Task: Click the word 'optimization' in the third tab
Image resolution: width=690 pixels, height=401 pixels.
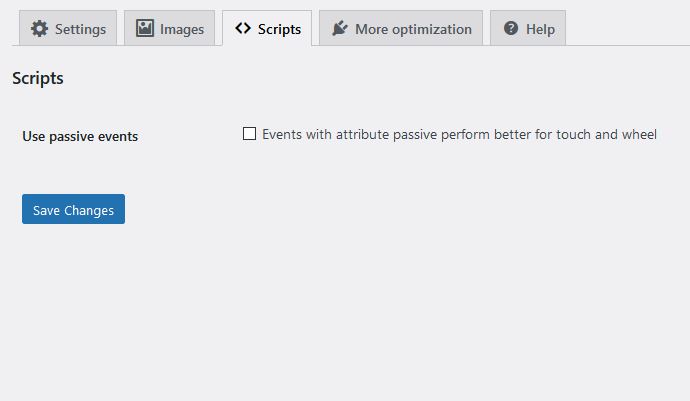Action: (432, 29)
